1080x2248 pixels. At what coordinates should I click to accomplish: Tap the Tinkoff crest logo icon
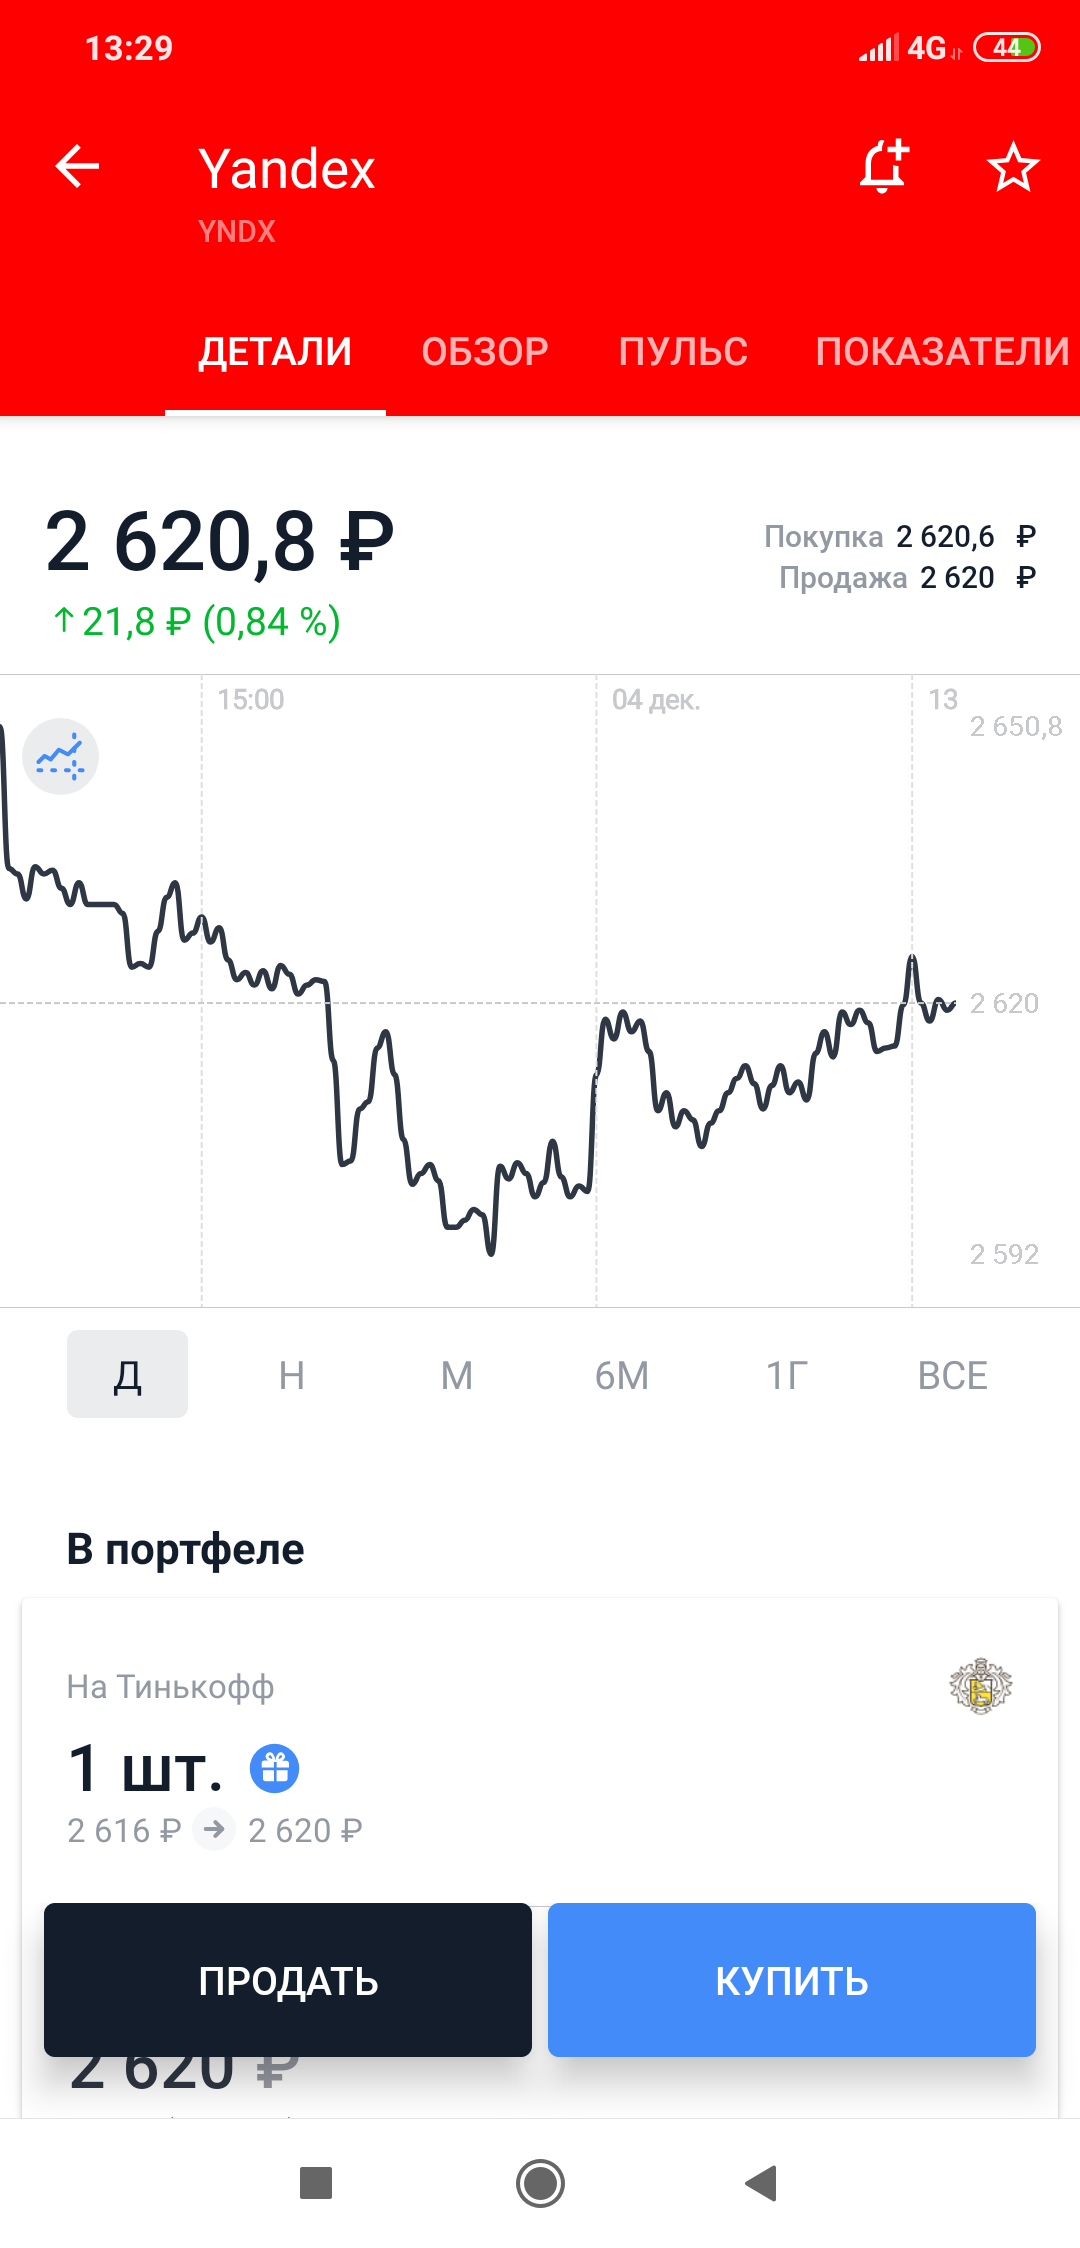click(980, 1686)
